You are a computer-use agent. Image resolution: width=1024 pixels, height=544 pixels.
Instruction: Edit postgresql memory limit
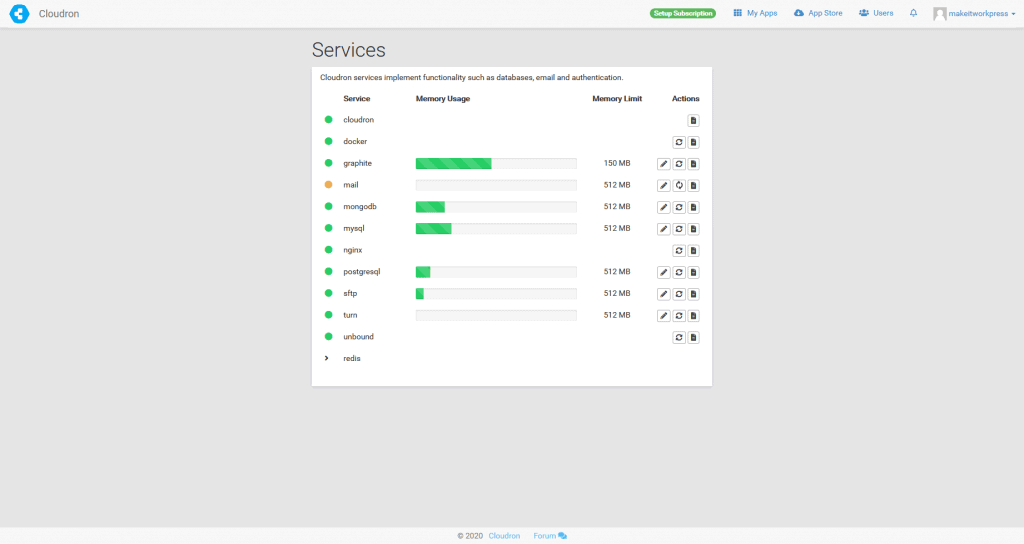tap(664, 272)
